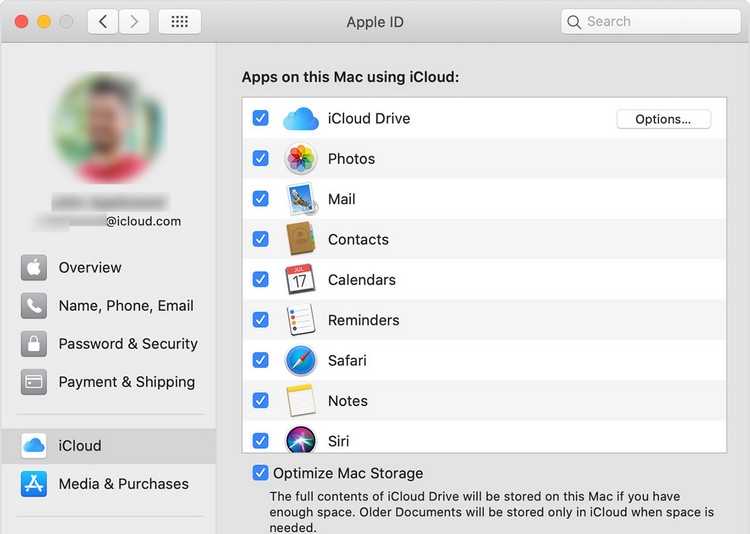Click the Mail label

pyautogui.click(x=342, y=199)
